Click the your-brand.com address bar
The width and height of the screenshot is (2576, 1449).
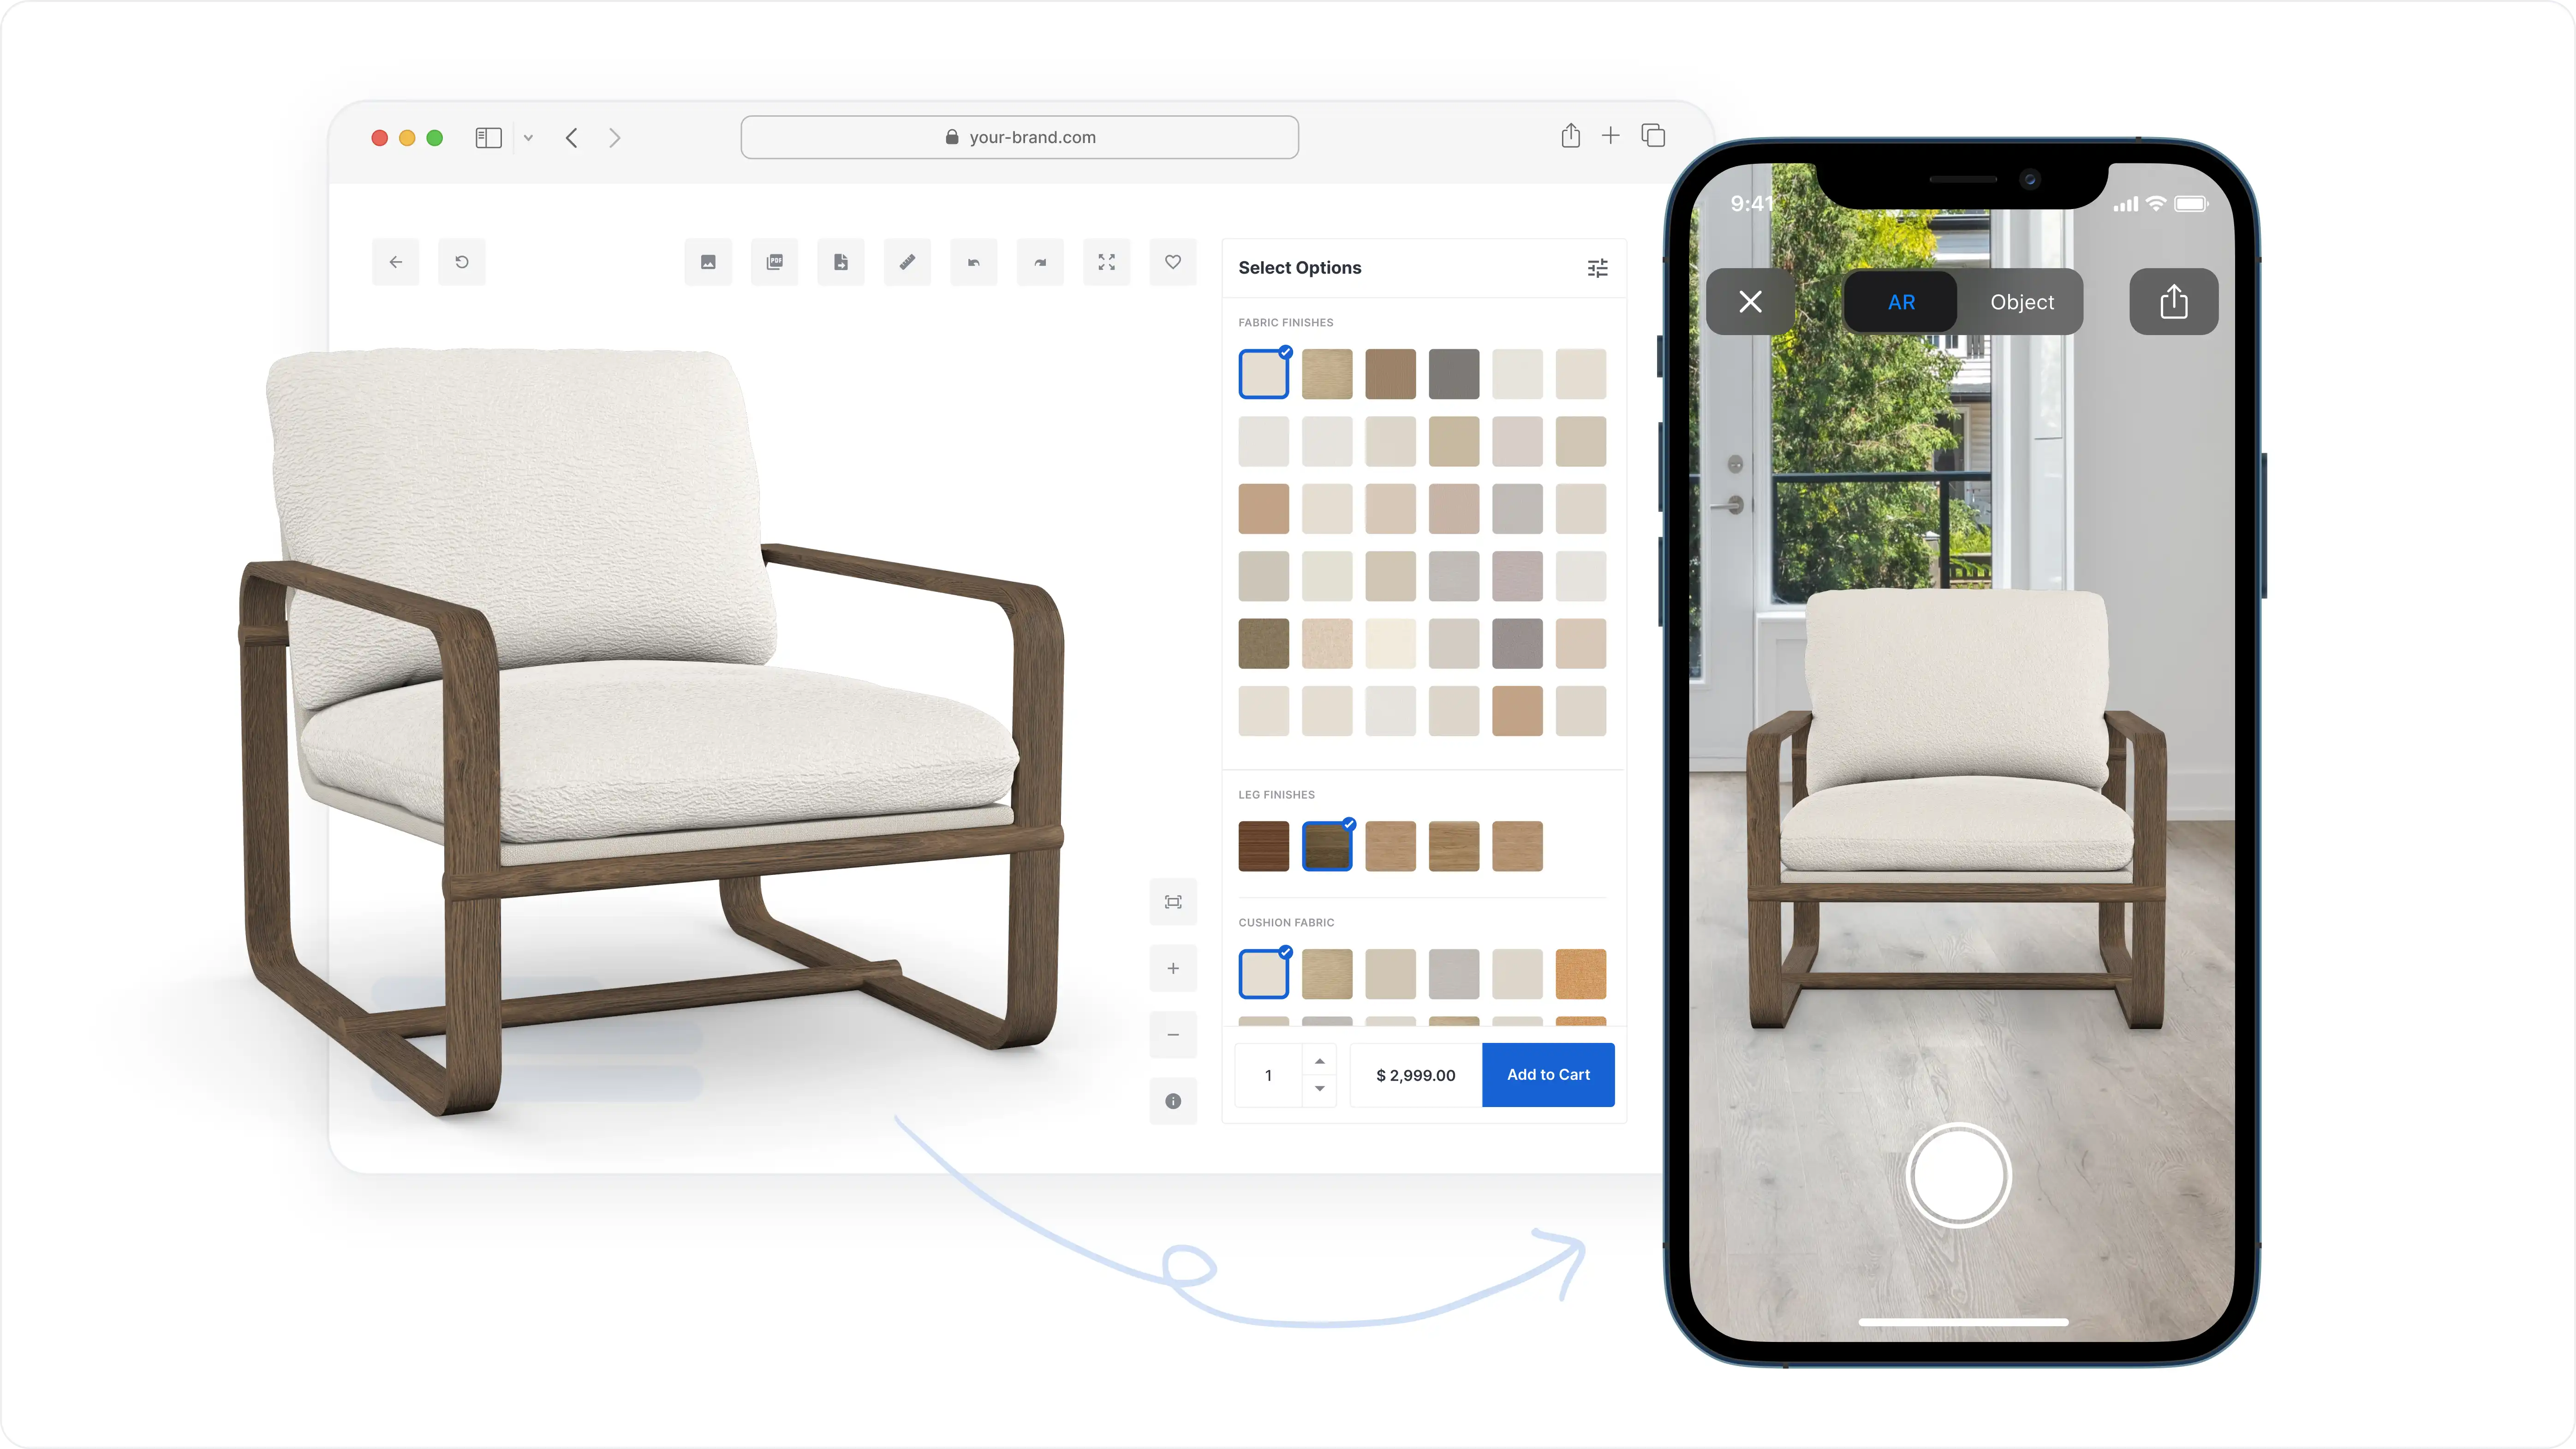(1020, 137)
